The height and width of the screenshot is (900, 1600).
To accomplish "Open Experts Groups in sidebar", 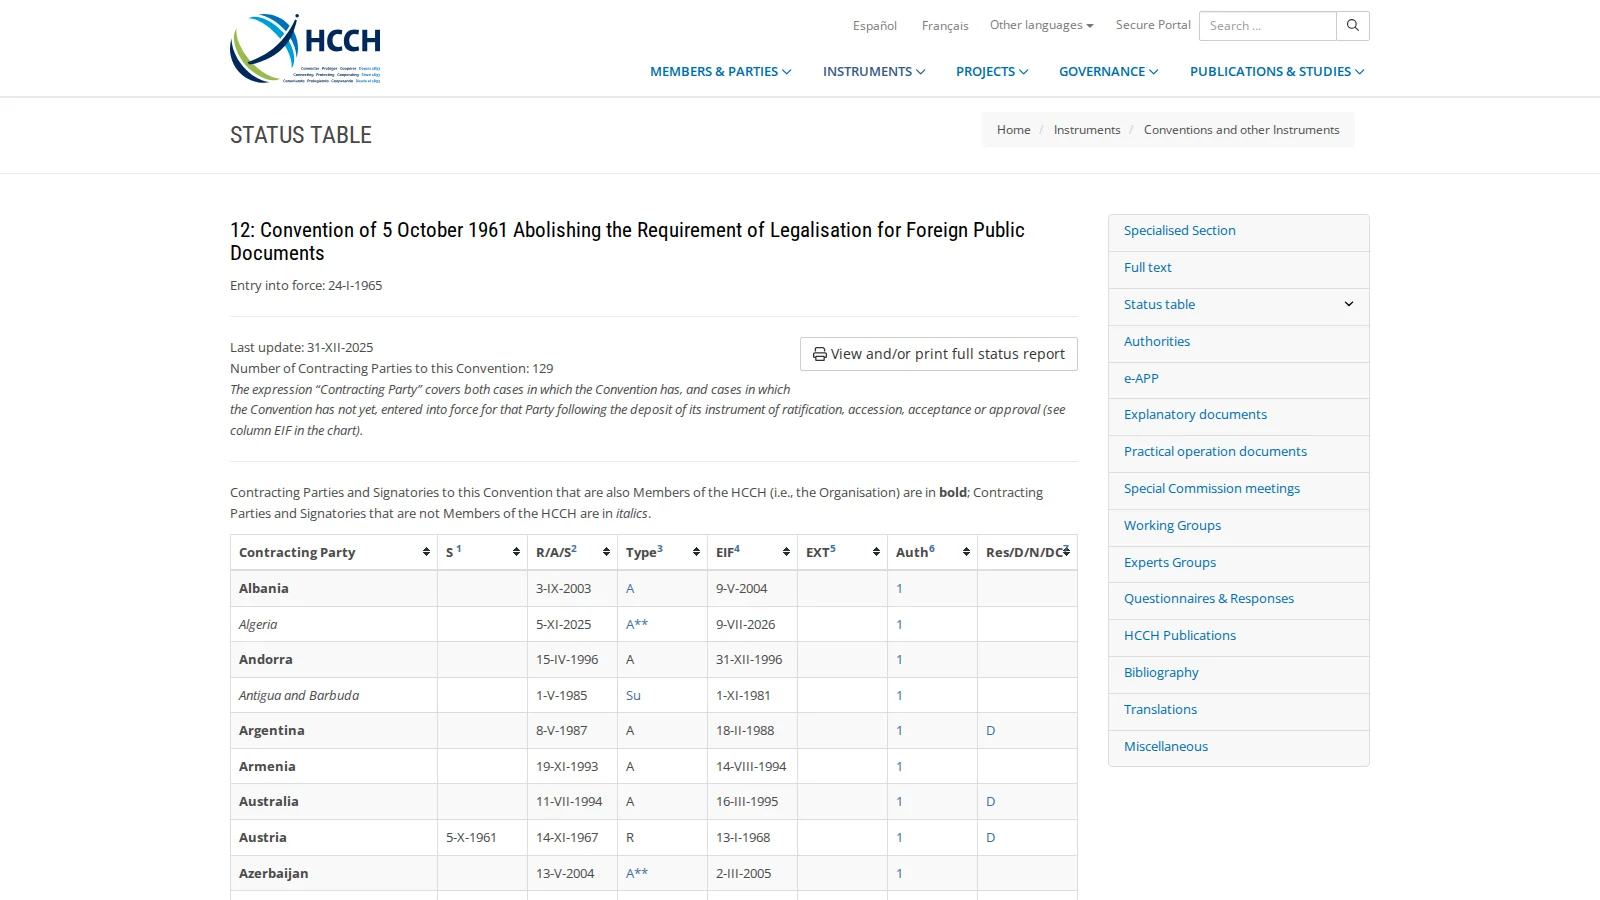I will pyautogui.click(x=1170, y=563).
